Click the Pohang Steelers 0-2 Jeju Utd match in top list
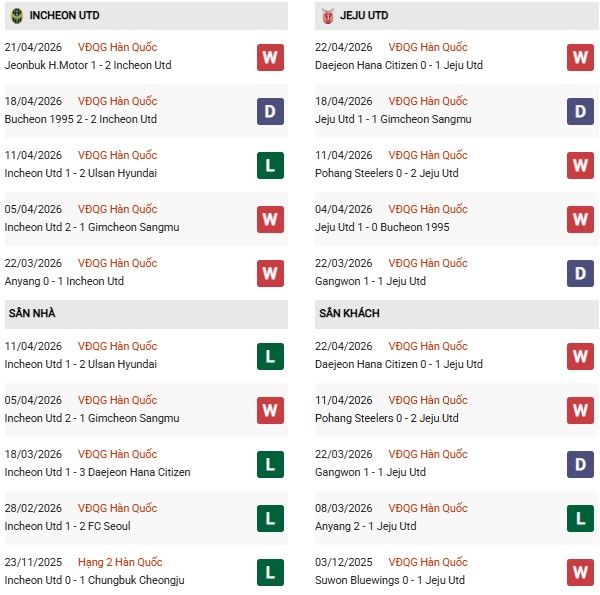Screen dimensions: 600x595 (389, 173)
